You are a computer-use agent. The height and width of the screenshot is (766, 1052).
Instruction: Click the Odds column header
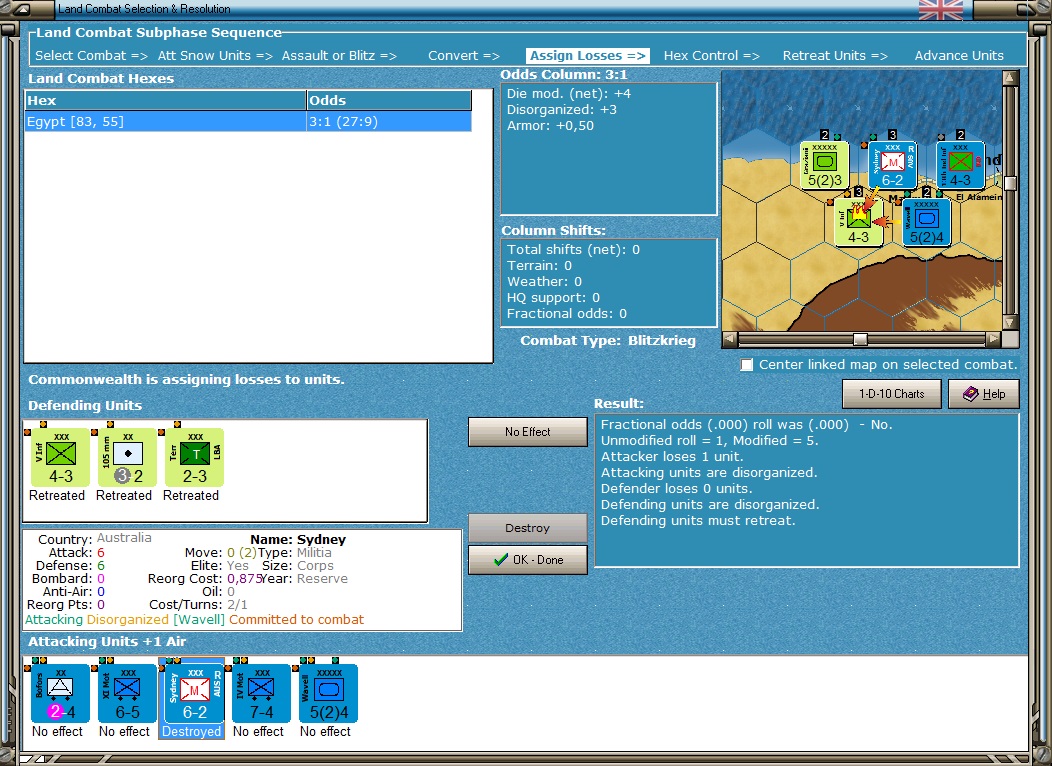388,101
